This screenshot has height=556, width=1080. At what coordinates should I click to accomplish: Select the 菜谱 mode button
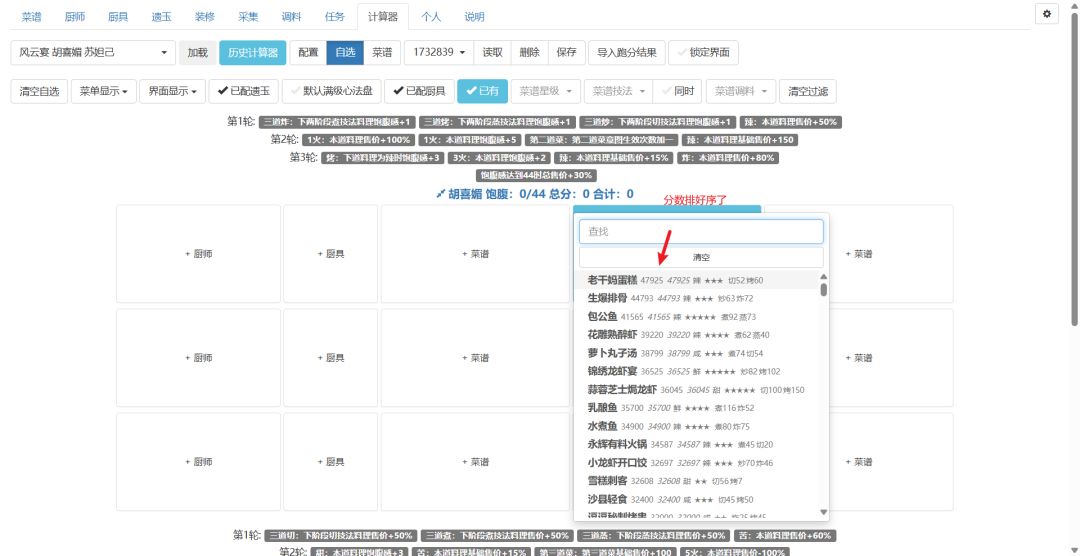(382, 52)
